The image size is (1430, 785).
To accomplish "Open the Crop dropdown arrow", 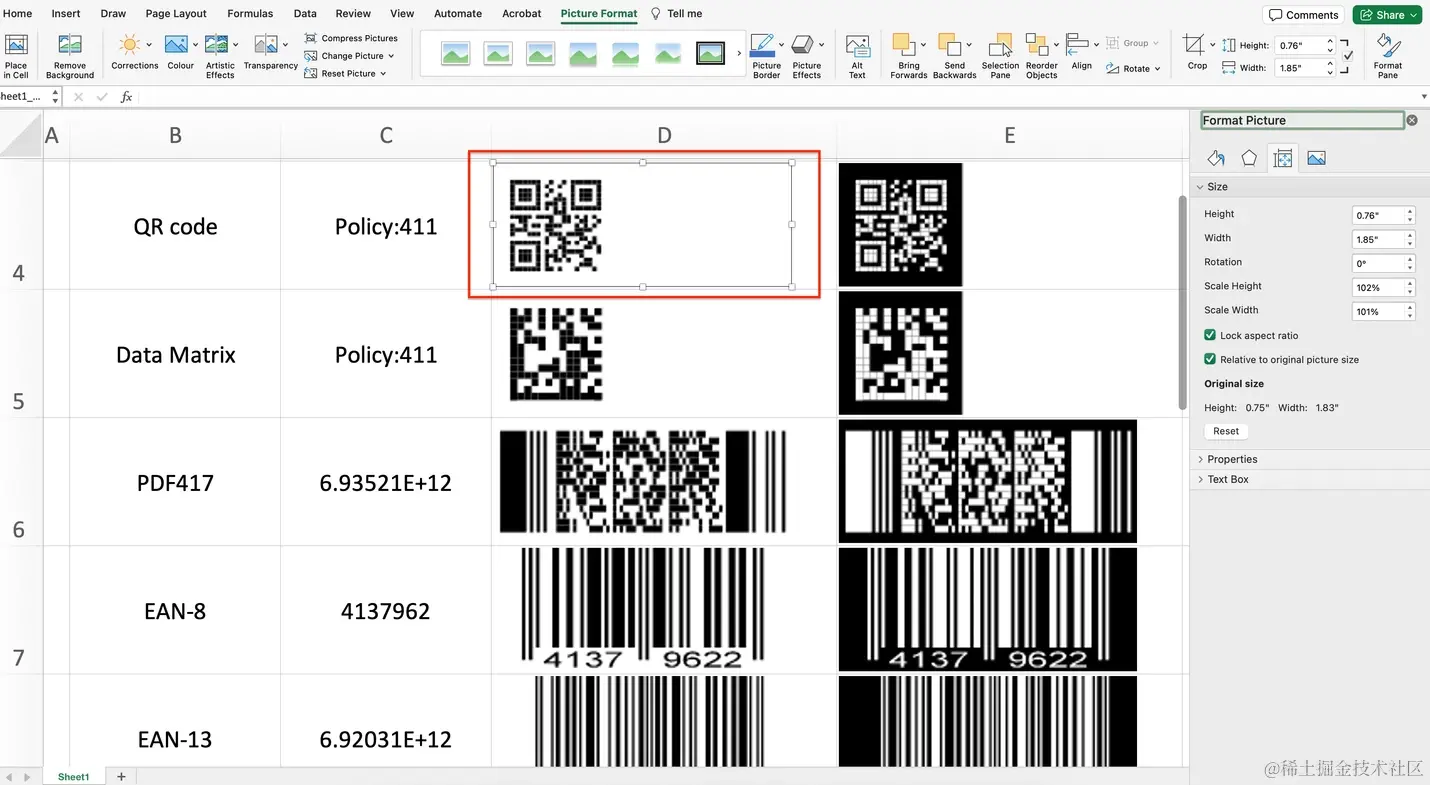I will (x=1212, y=44).
